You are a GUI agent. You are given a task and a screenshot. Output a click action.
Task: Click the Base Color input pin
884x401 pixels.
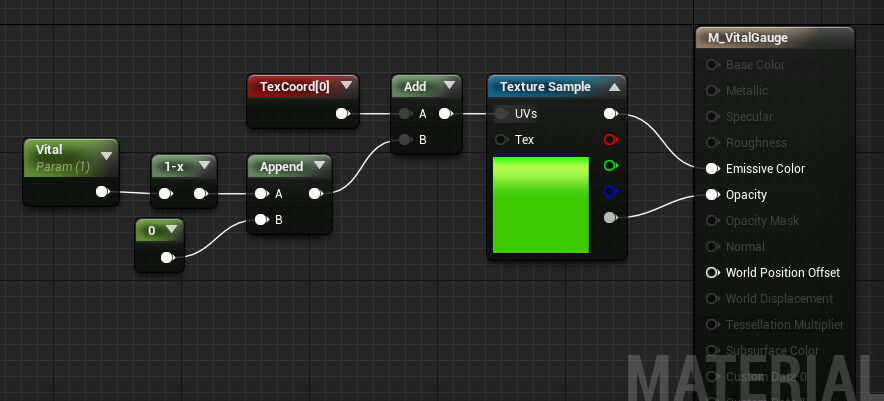pyautogui.click(x=713, y=65)
